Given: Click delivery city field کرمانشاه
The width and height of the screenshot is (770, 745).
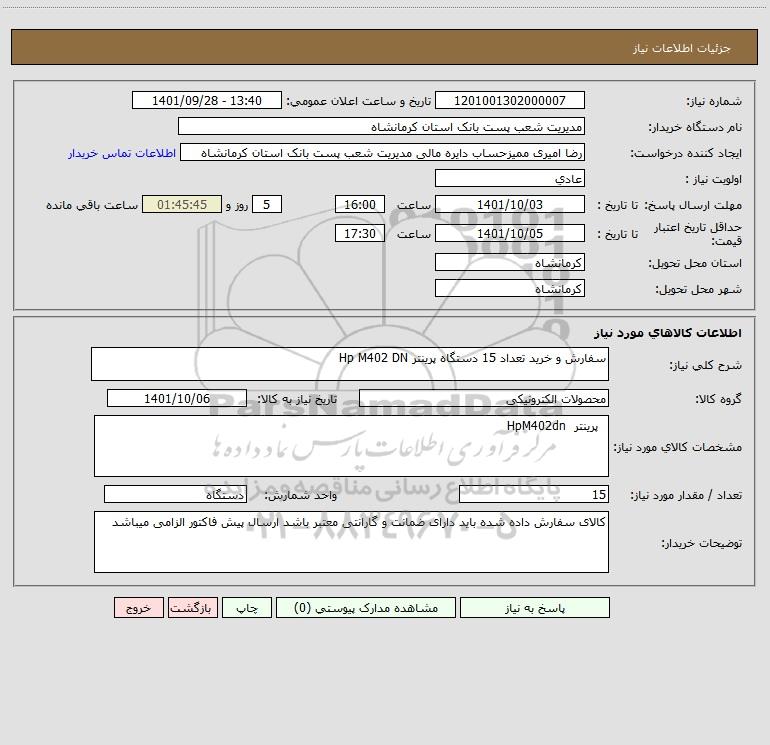Looking at the screenshot, I should 510,288.
